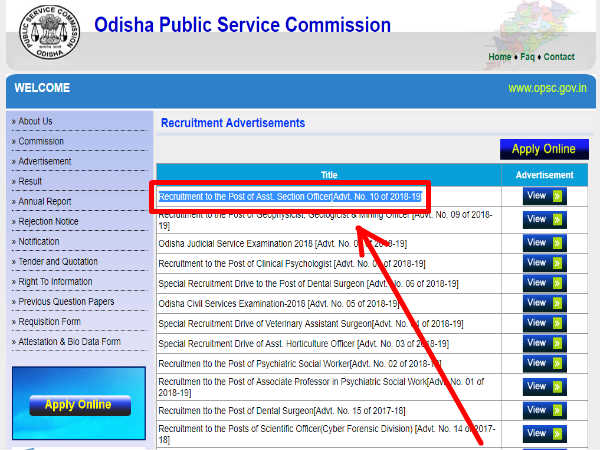The image size is (600, 450).
Task: Click the Title column header
Action: [329, 175]
